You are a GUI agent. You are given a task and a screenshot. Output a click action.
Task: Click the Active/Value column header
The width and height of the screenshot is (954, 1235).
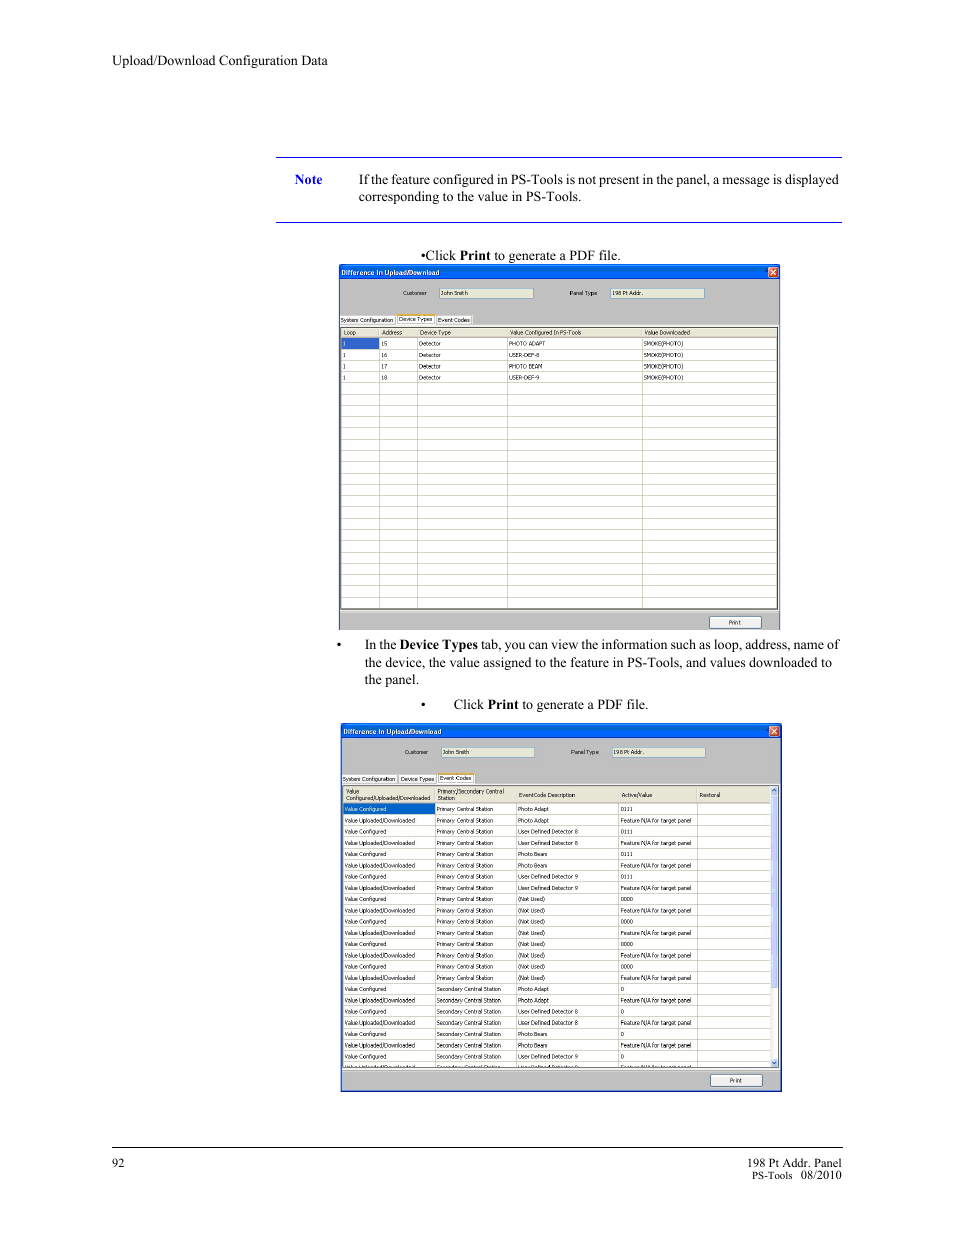click(x=658, y=795)
